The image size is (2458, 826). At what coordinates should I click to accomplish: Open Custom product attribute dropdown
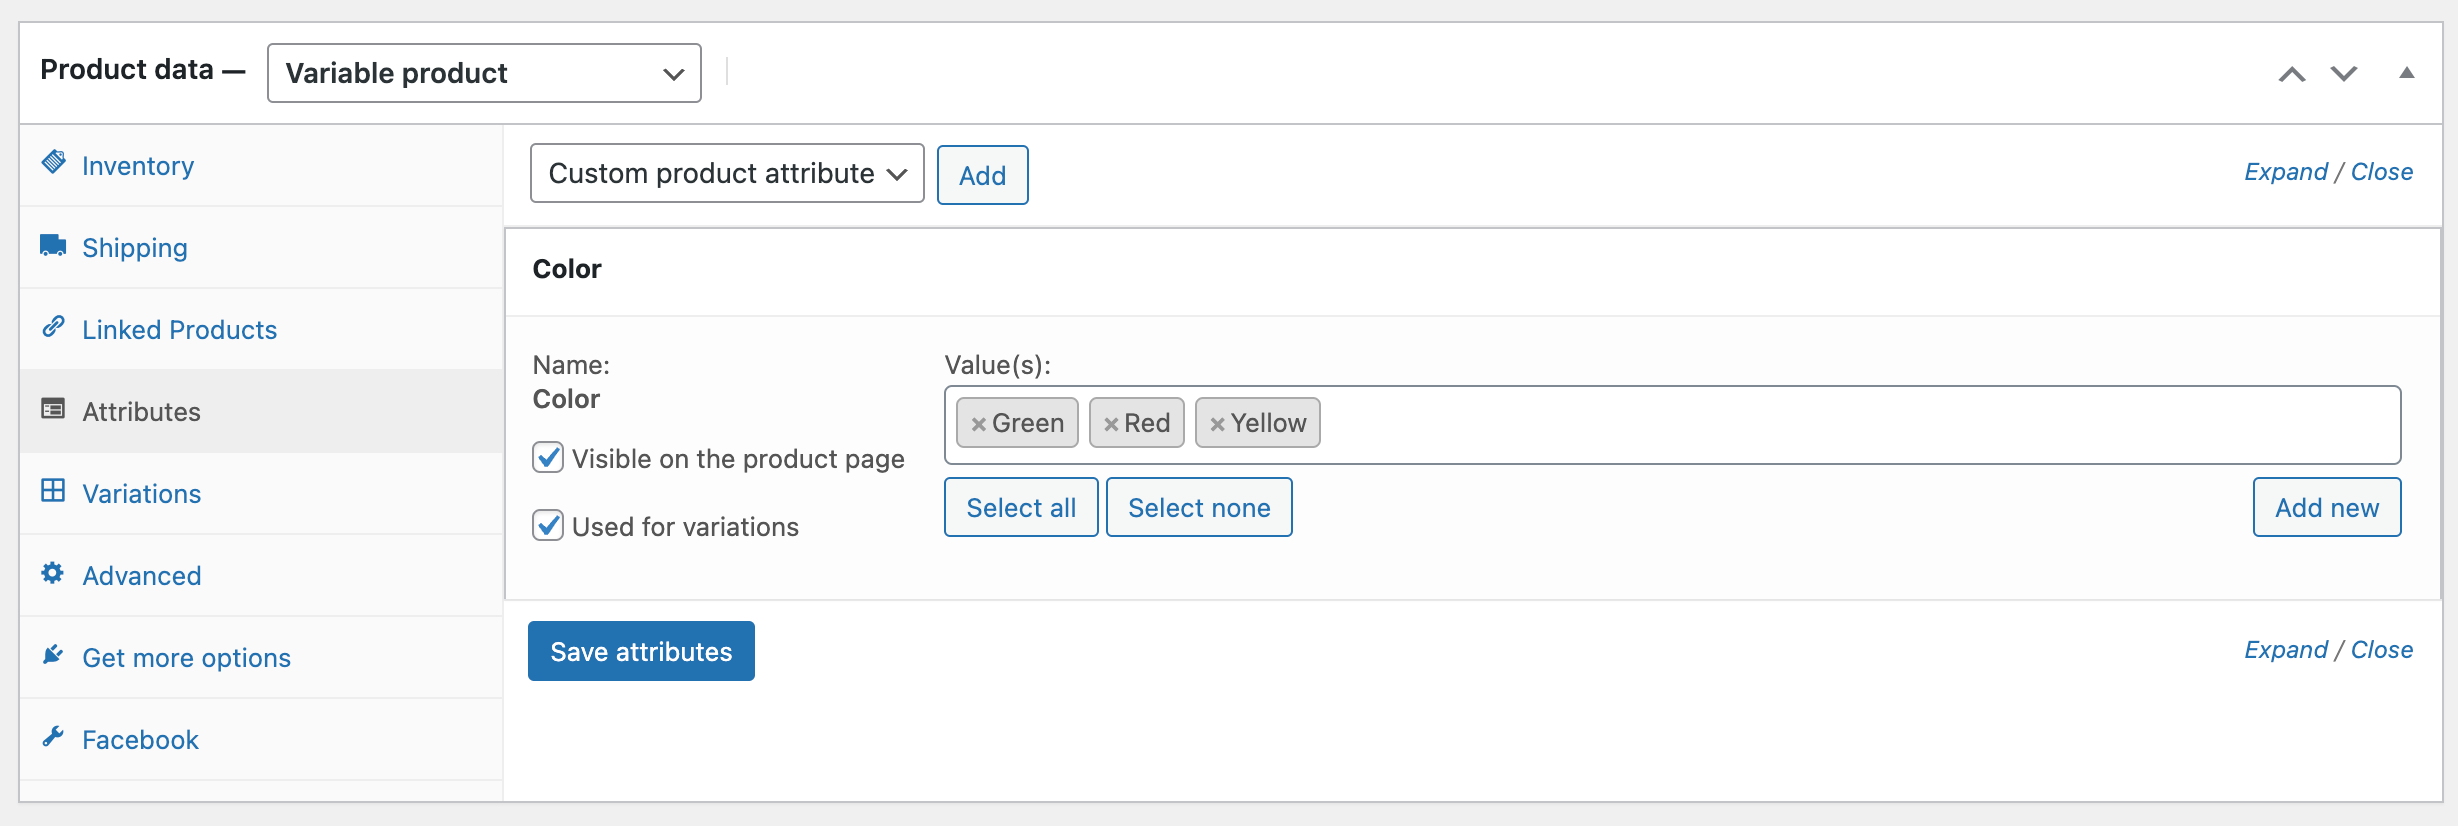[727, 173]
